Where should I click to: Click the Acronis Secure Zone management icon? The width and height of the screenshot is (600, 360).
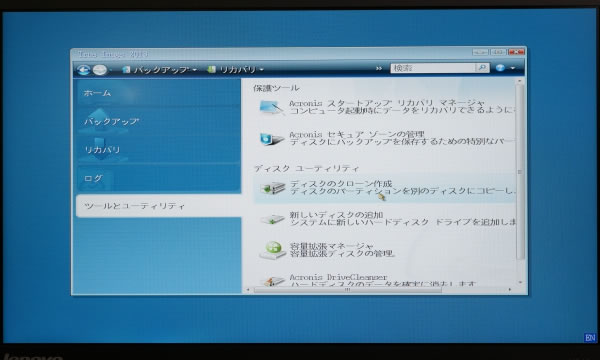tap(272, 138)
